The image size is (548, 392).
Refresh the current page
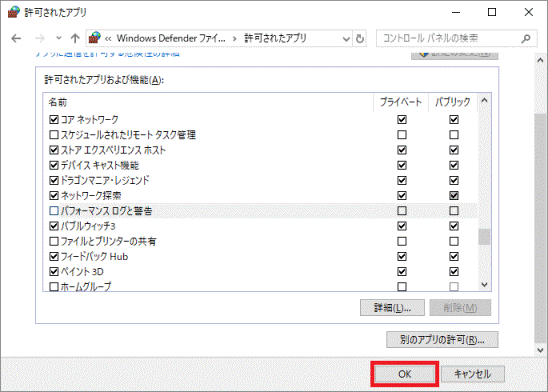360,38
